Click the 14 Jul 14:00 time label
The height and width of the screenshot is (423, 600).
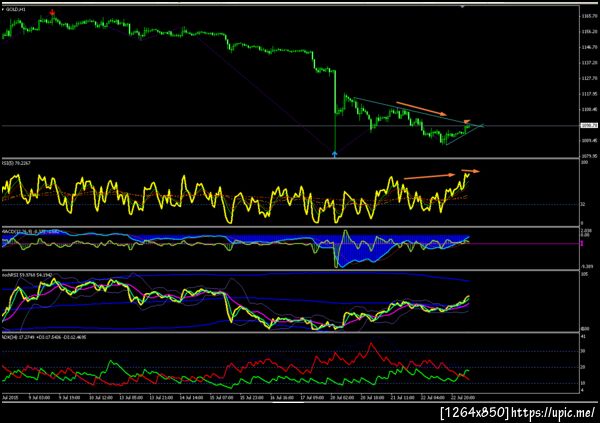[x=191, y=398]
